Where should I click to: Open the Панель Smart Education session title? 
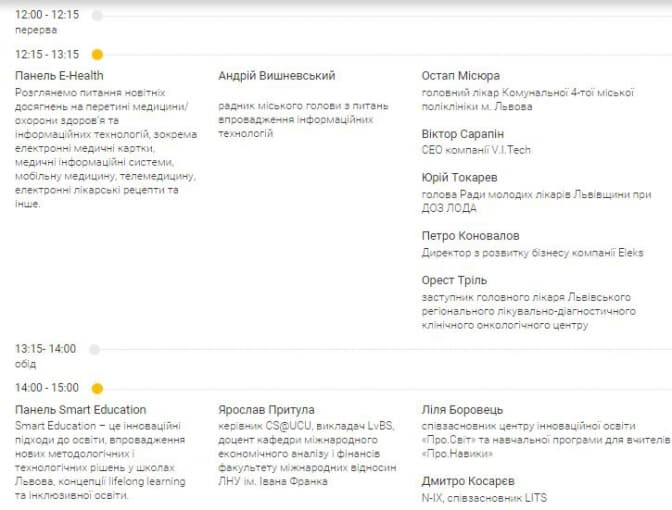[81, 410]
